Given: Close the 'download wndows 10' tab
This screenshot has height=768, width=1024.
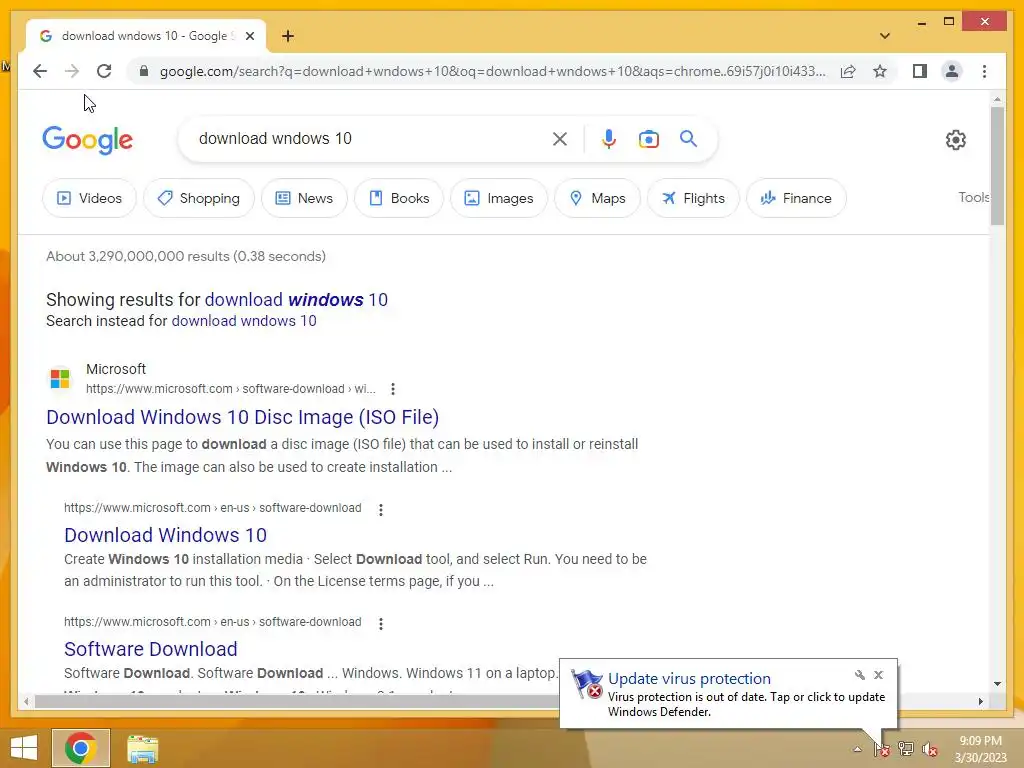Looking at the screenshot, I should coord(249,36).
